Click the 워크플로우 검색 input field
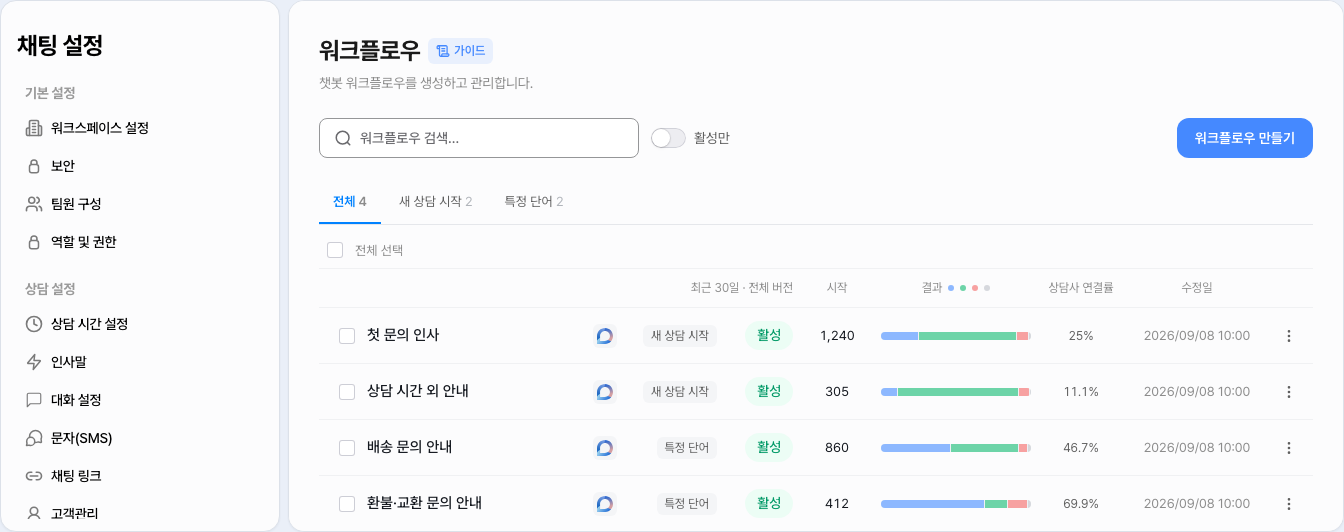 [x=479, y=138]
